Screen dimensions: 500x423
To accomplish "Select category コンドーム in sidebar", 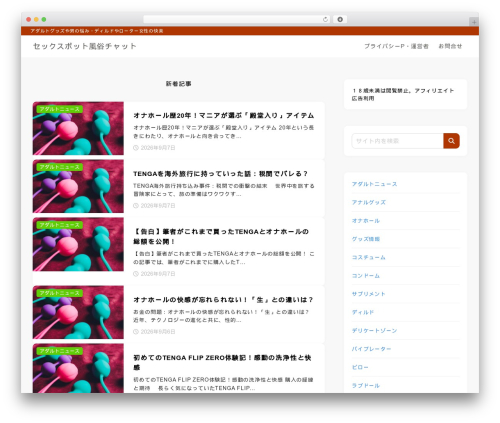I will coord(366,276).
